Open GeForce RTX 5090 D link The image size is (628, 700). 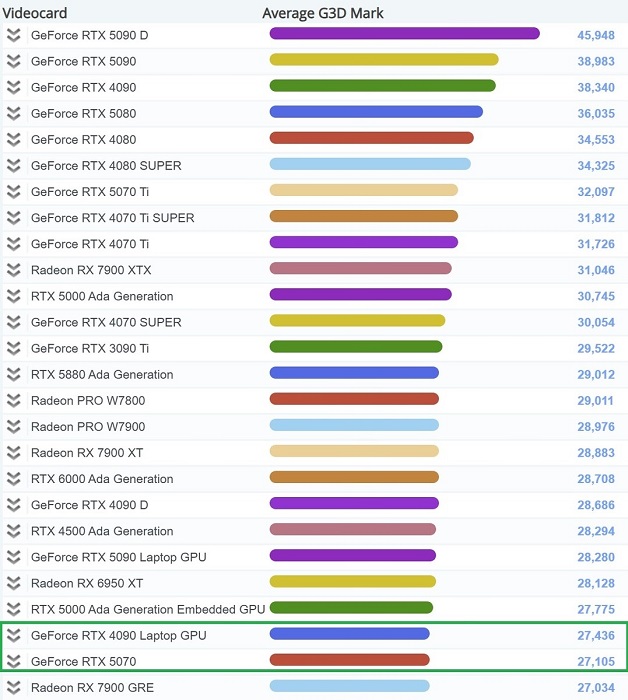[89, 35]
